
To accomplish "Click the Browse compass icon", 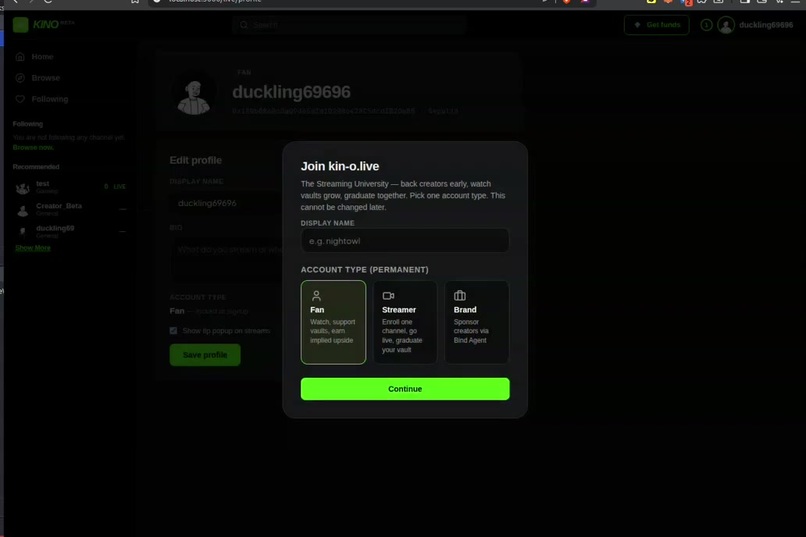I will [x=20, y=78].
